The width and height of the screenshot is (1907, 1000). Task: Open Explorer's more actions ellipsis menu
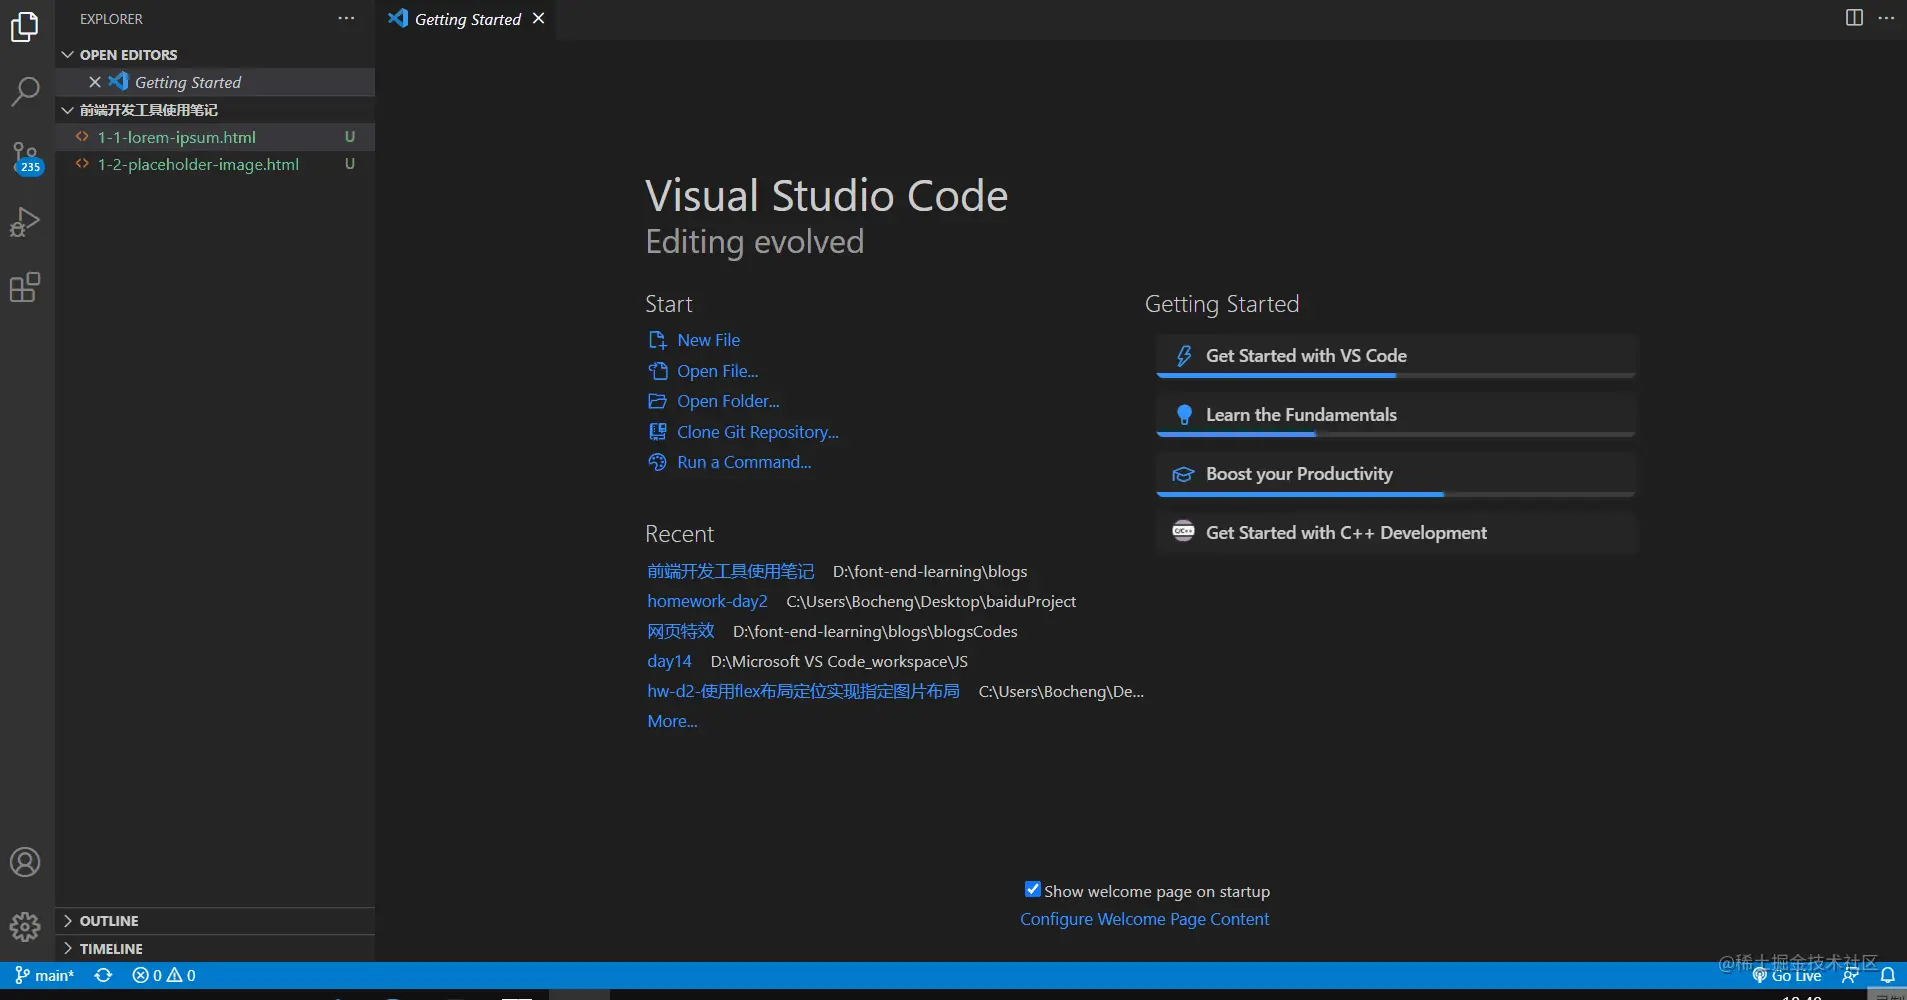click(346, 19)
